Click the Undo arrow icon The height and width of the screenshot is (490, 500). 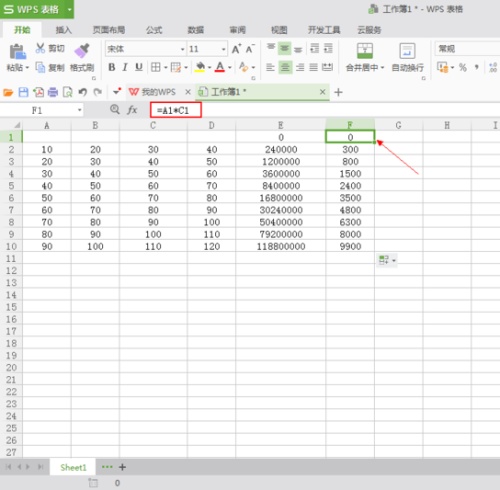coord(82,92)
